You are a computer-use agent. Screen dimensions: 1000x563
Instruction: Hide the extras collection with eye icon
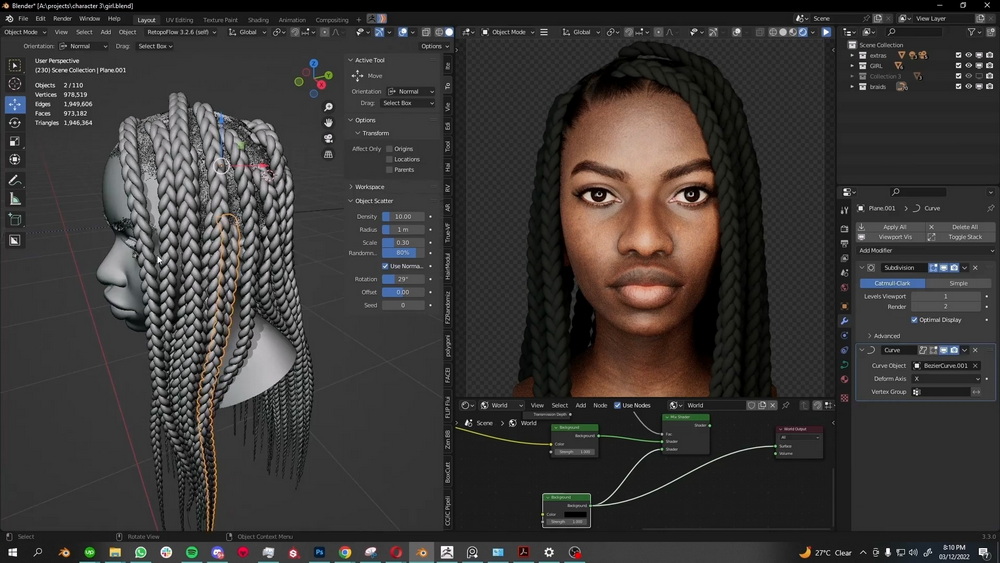click(x=968, y=55)
